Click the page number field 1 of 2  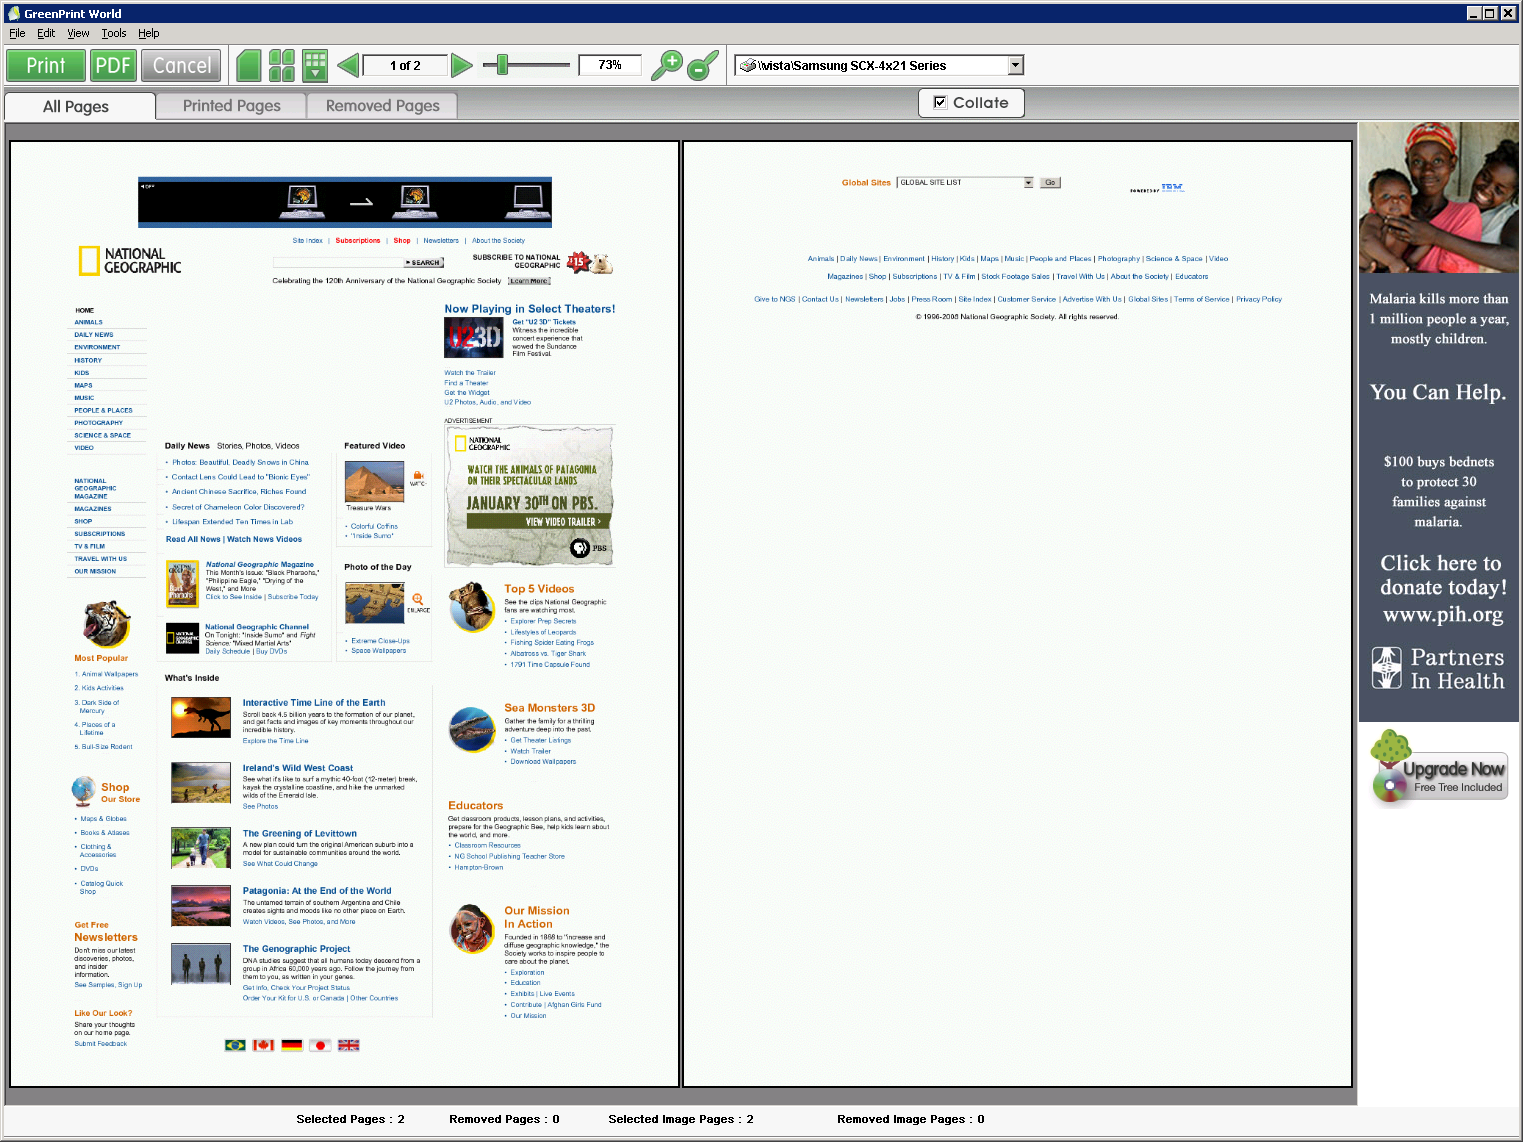coord(405,66)
